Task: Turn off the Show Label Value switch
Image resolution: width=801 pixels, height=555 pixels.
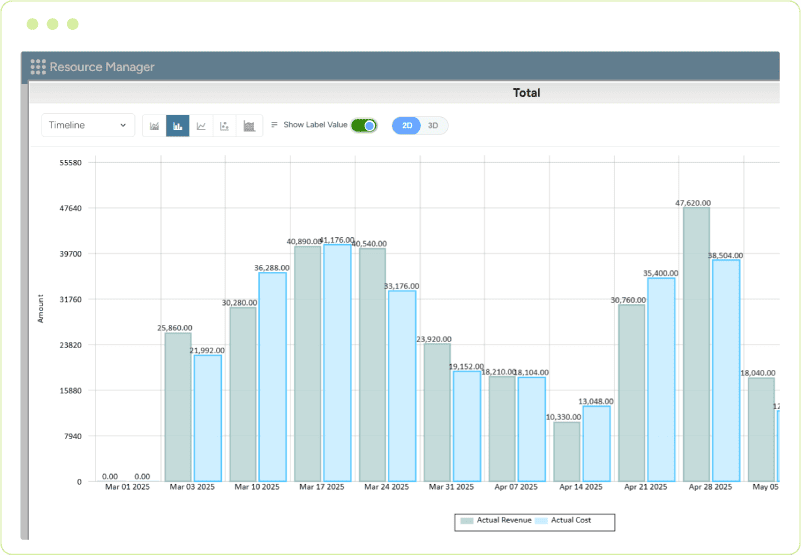Action: (364, 125)
